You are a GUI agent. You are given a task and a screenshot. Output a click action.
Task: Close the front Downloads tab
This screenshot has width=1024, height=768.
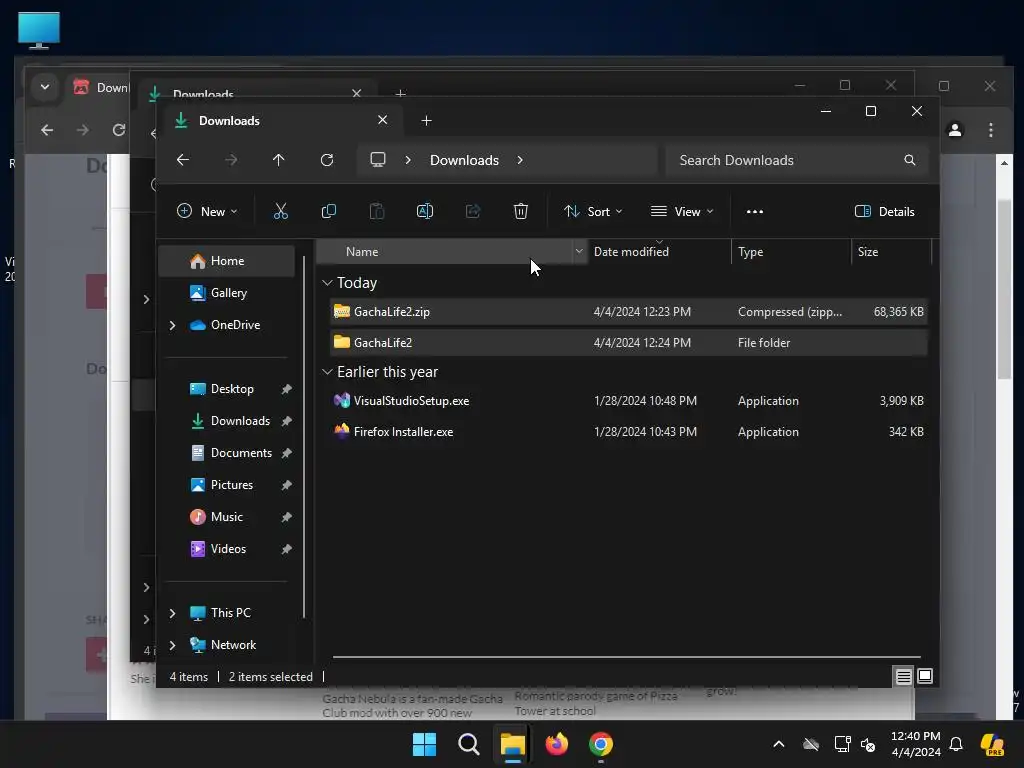click(x=383, y=120)
